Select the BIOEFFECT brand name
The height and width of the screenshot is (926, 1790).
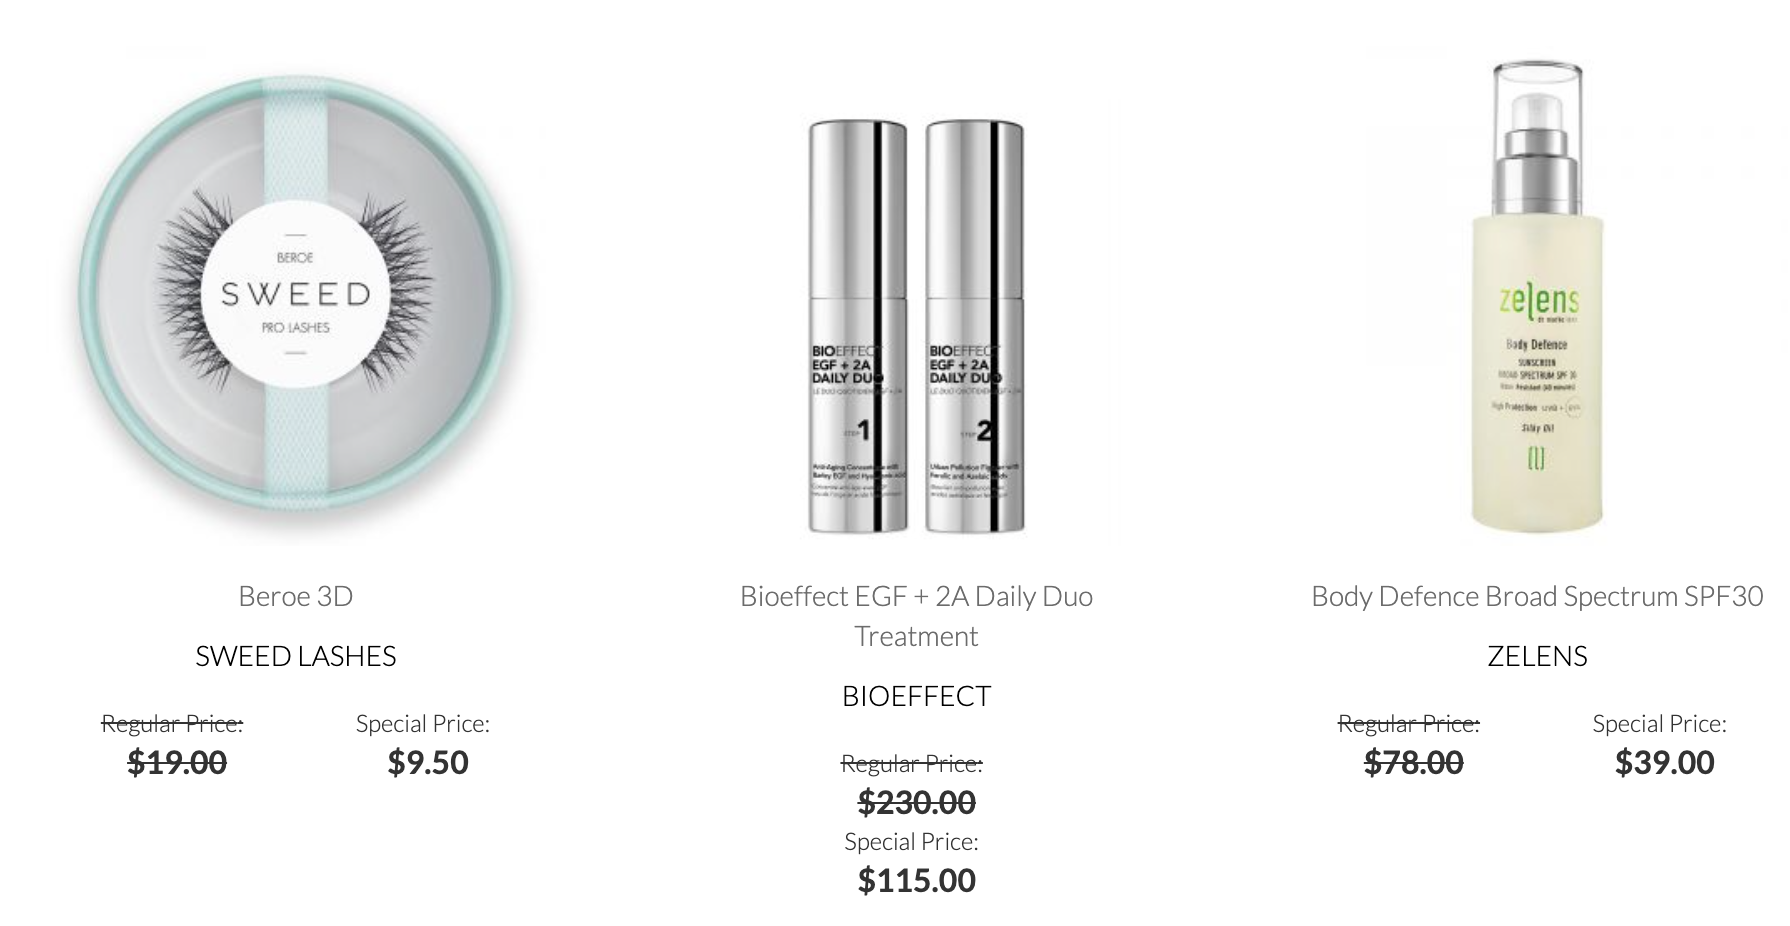(916, 696)
